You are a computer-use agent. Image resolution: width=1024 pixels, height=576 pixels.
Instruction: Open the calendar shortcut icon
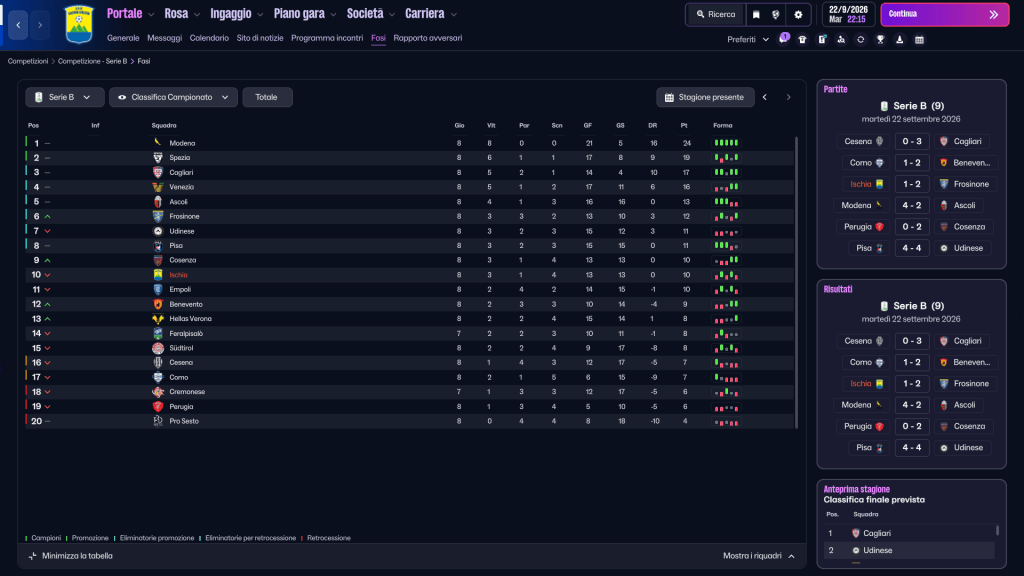[x=919, y=39]
